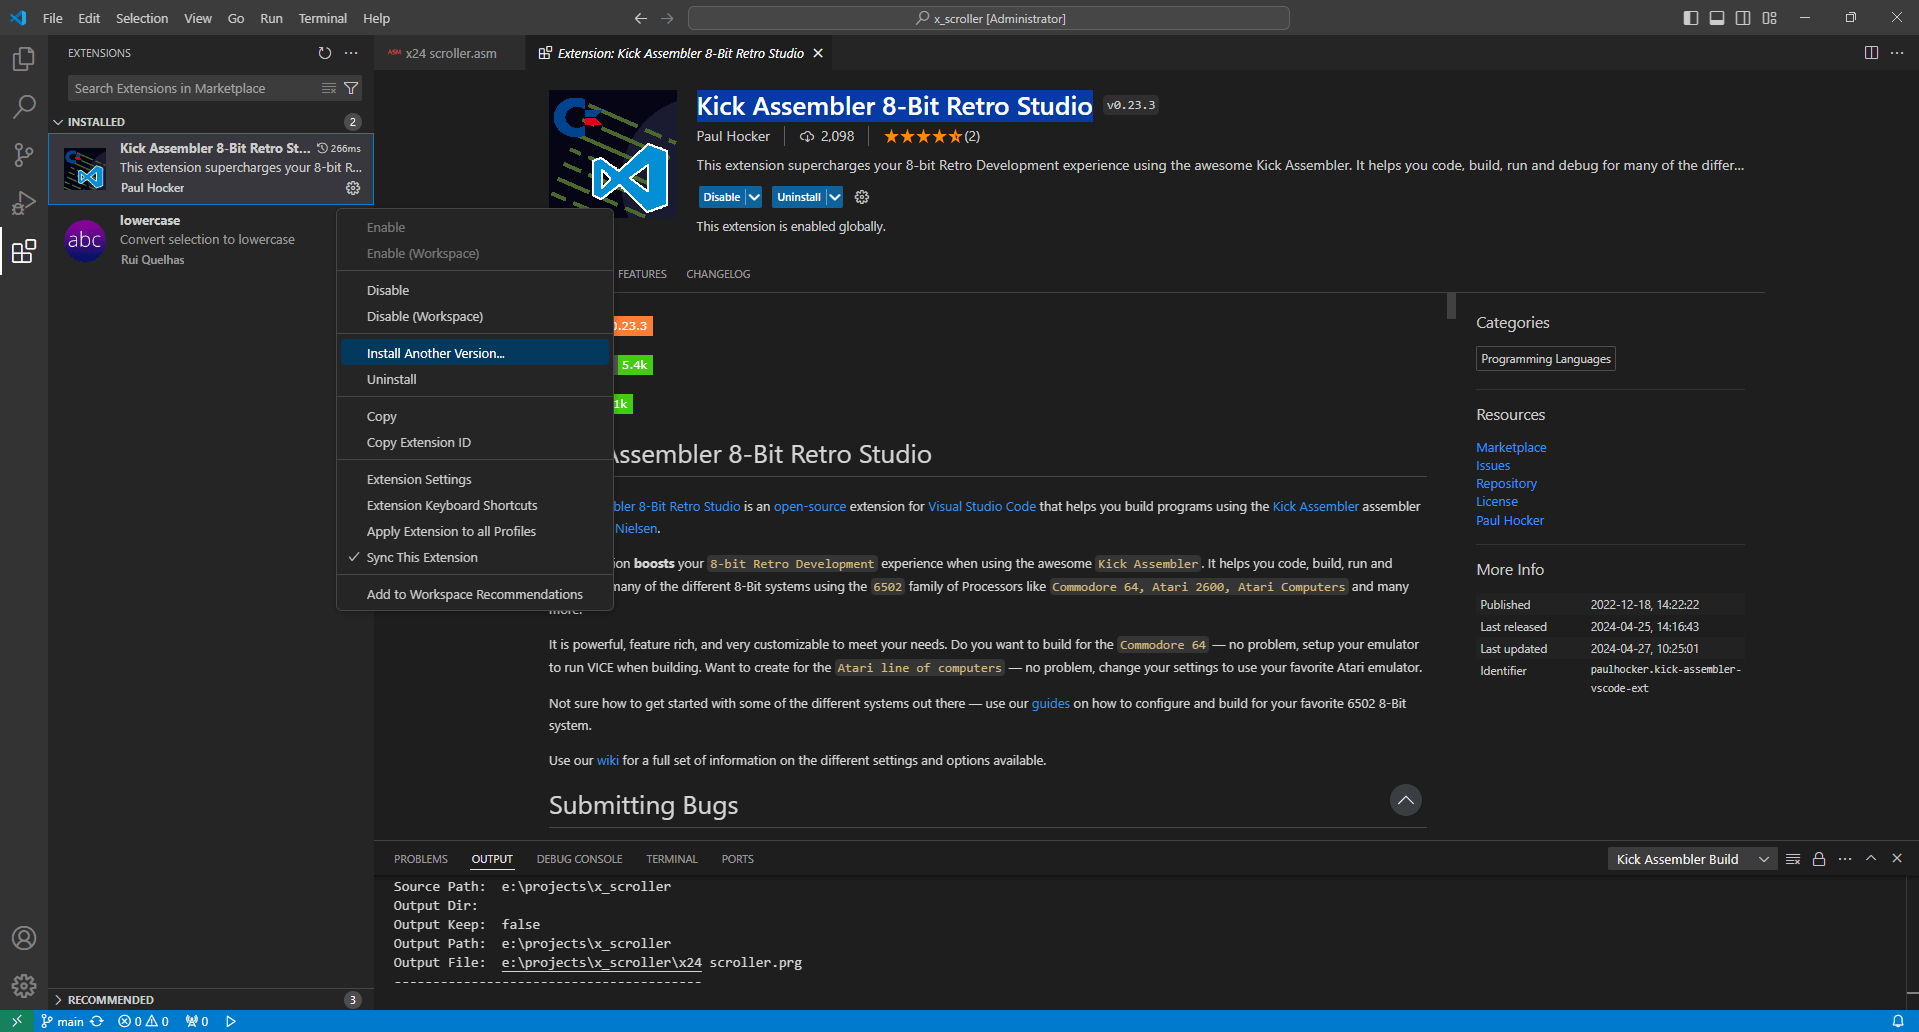Open the Source Control view
This screenshot has width=1919, height=1032.
tap(24, 155)
